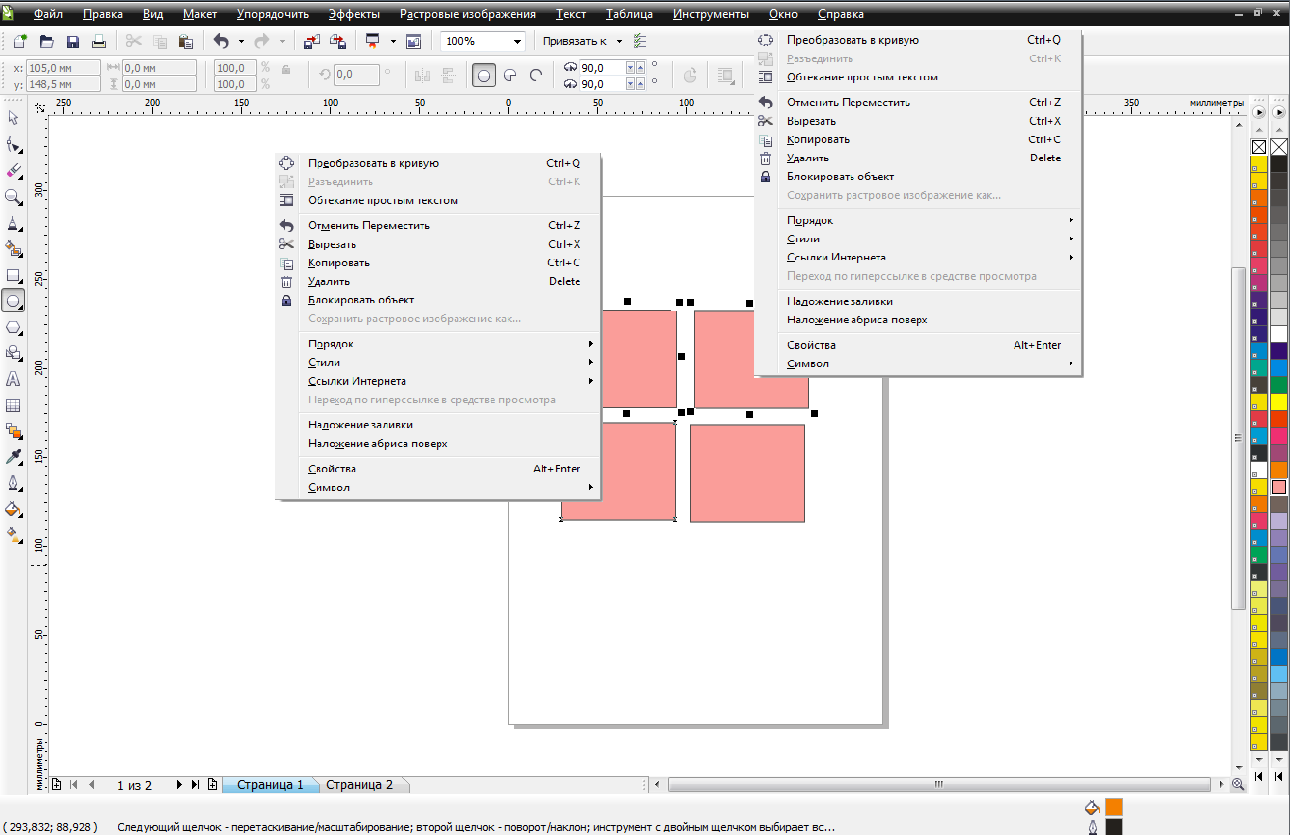1290x835 pixels.
Task: Toggle the lock ratio padlock
Action: [x=287, y=69]
